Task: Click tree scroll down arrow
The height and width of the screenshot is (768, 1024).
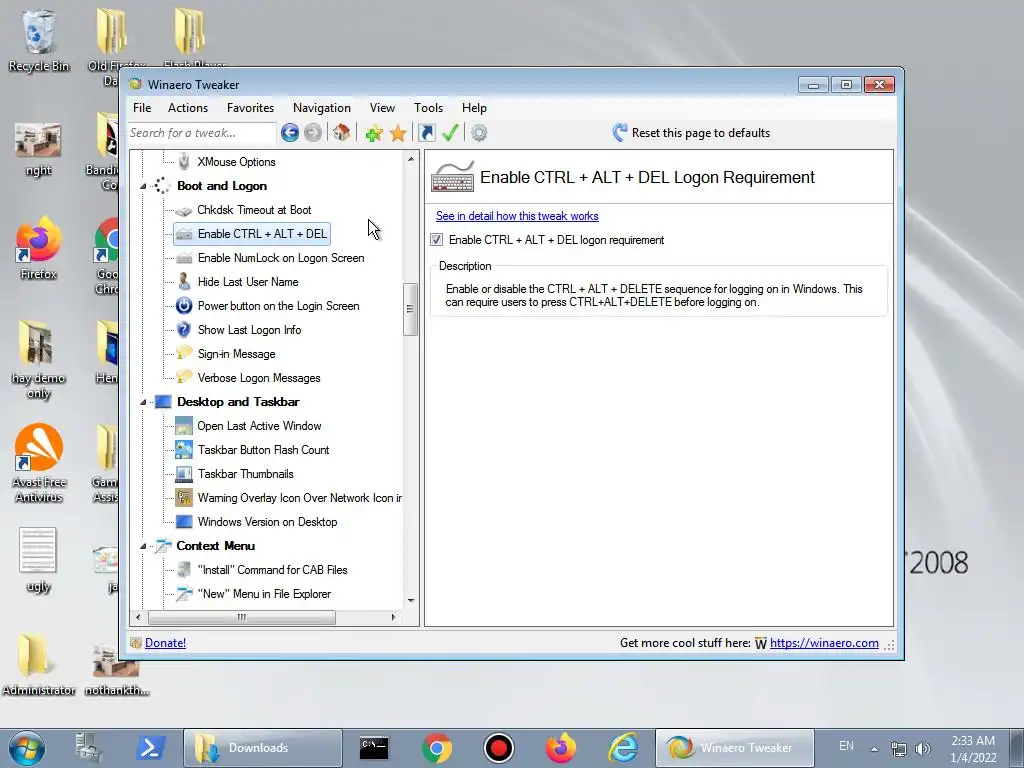Action: click(x=411, y=601)
